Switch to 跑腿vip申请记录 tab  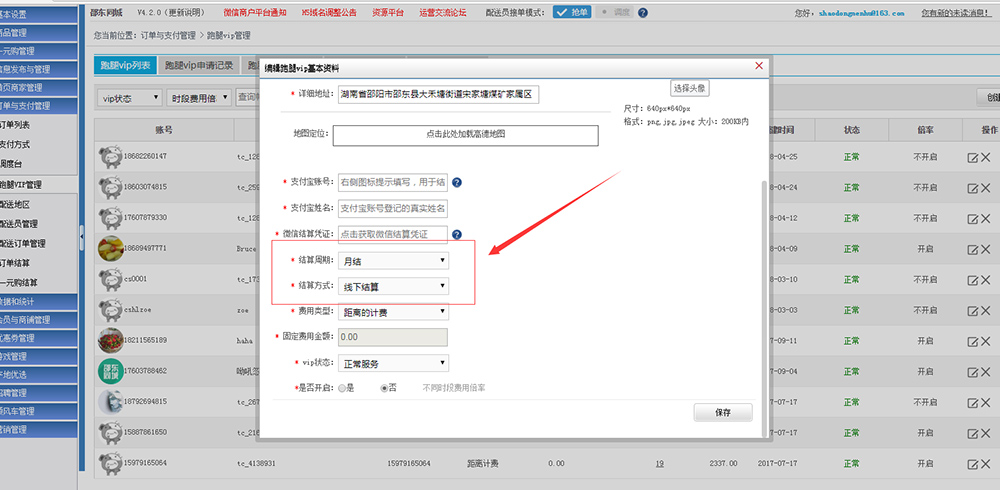tap(199, 66)
